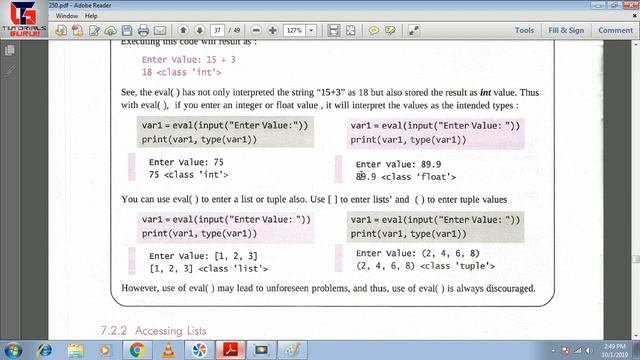Show hidden system tray icons
The width and height of the screenshot is (640, 360).
(553, 351)
